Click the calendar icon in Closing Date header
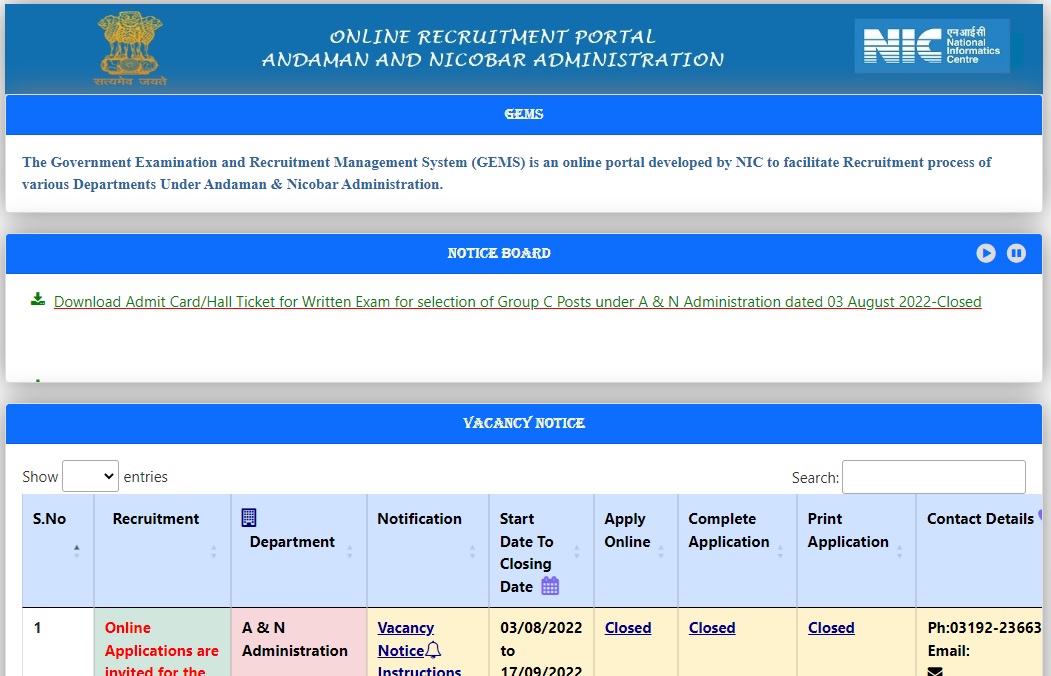The image size is (1051, 676). [x=550, y=586]
